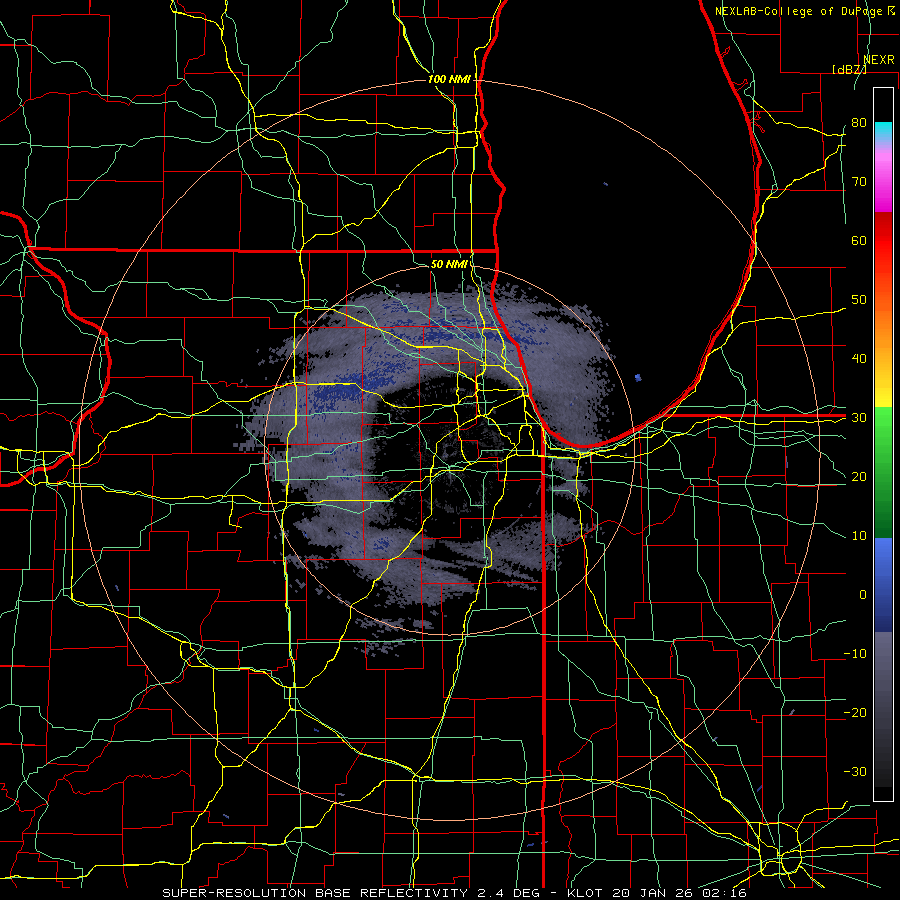Click the isolated blue echo over Lake Michigan
Screen dimensions: 900x900
(x=638, y=378)
